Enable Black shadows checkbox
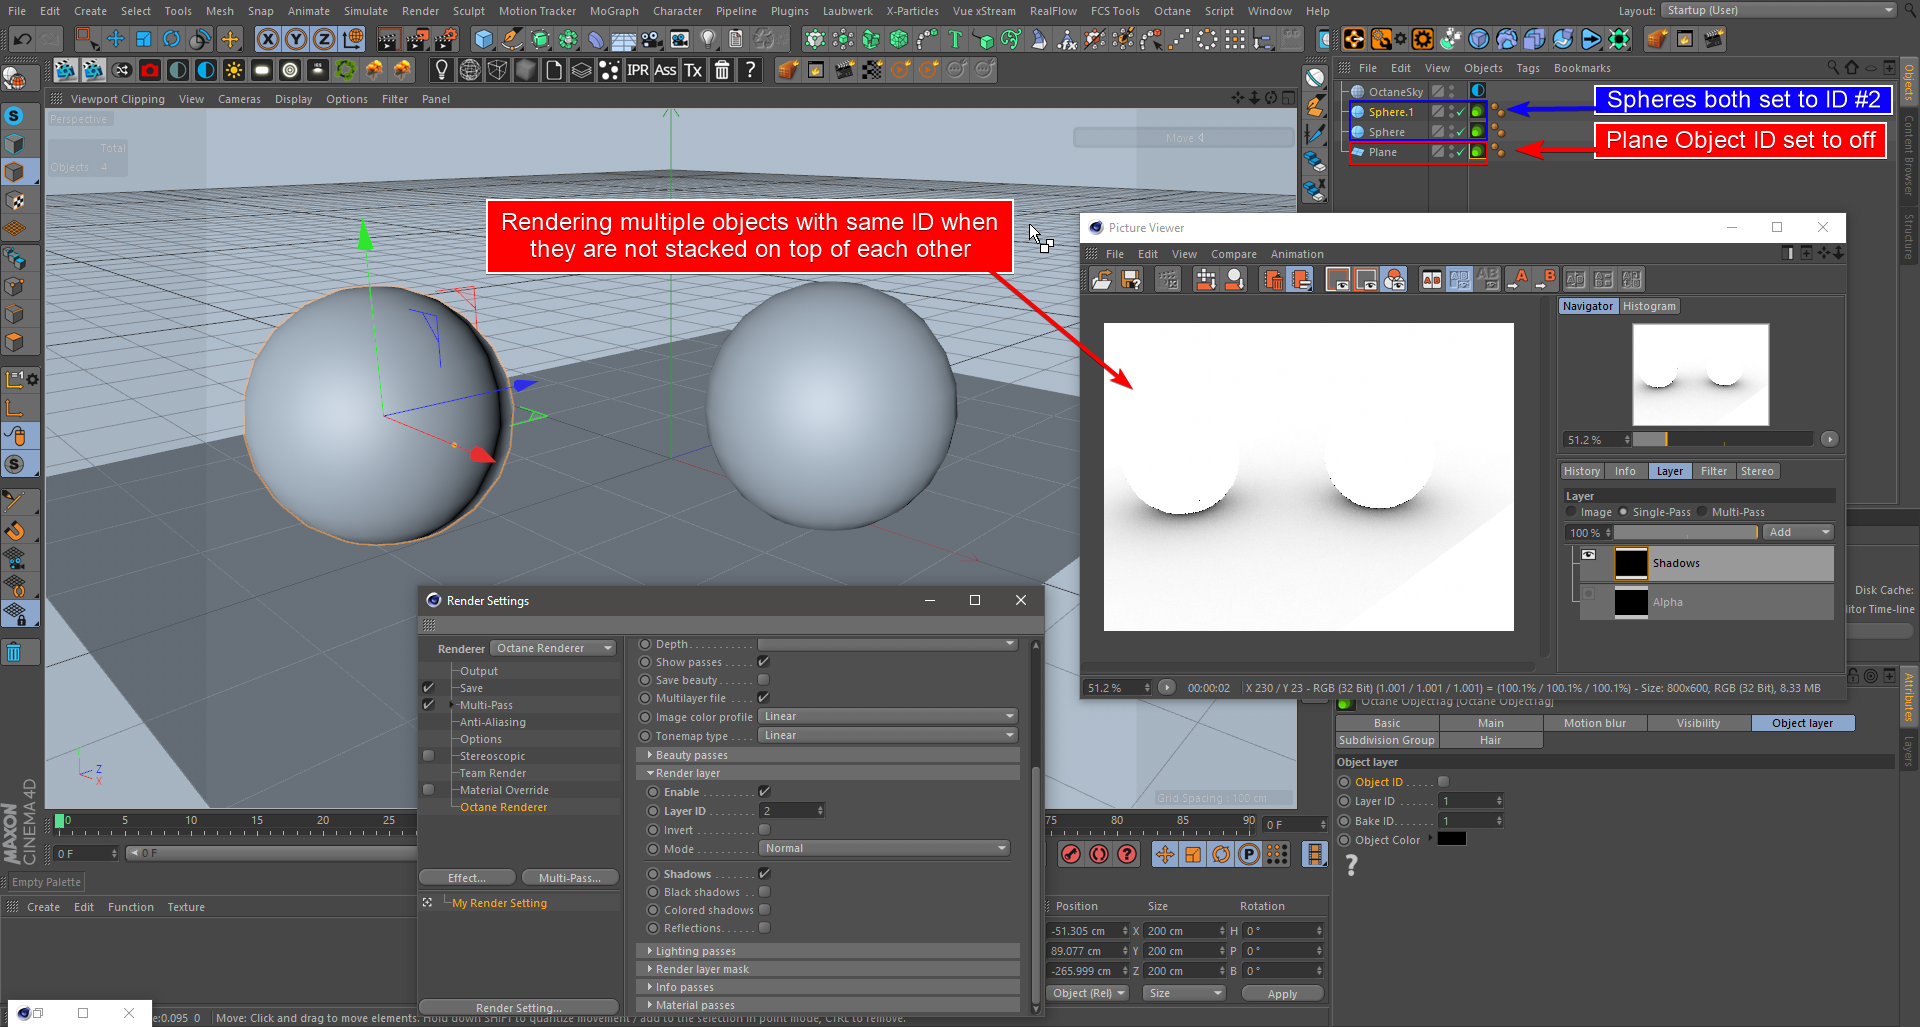1920x1027 pixels. pyautogui.click(x=764, y=892)
